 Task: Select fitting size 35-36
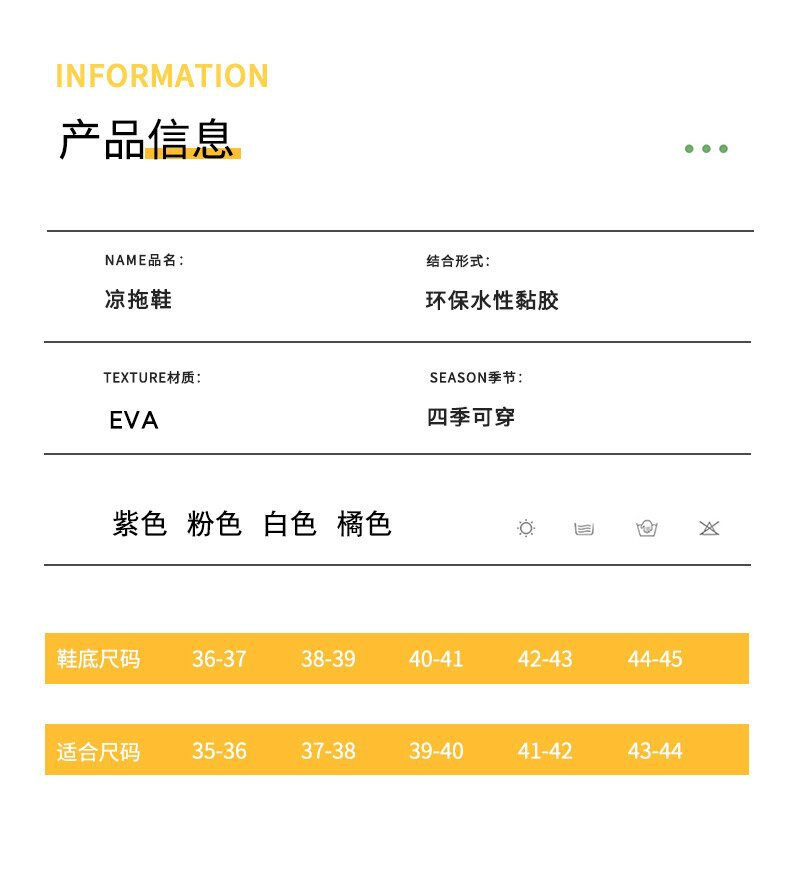[219, 751]
